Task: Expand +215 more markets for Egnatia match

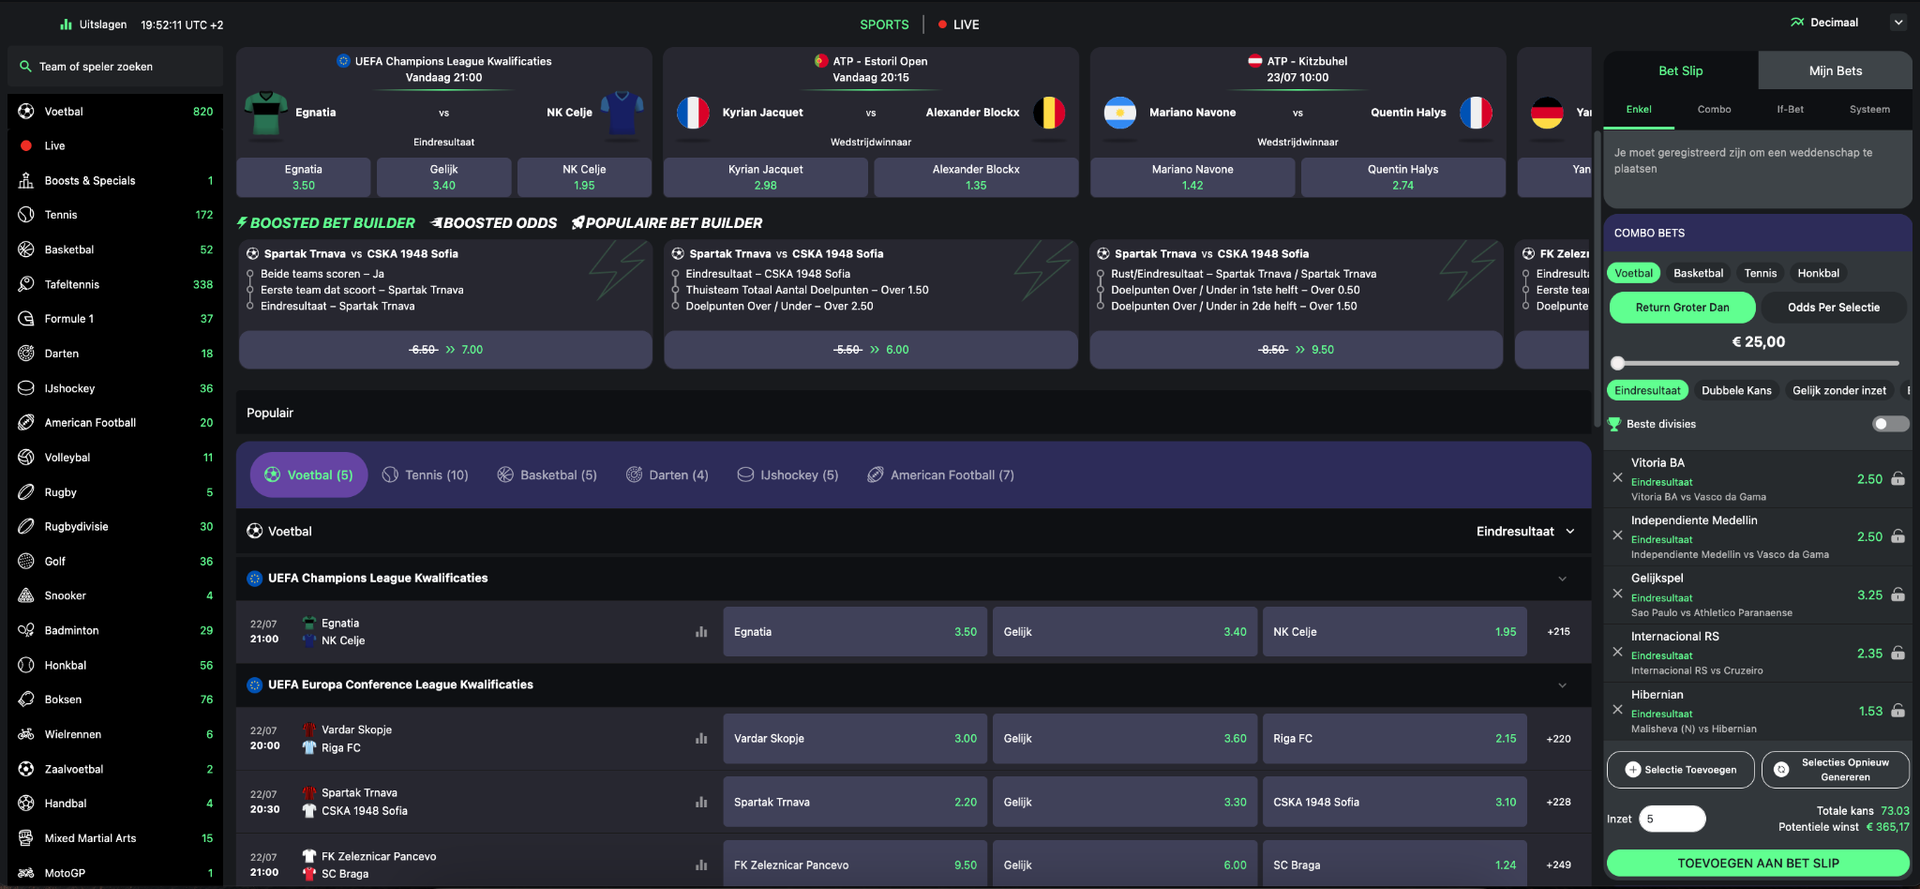Action: (x=1558, y=632)
